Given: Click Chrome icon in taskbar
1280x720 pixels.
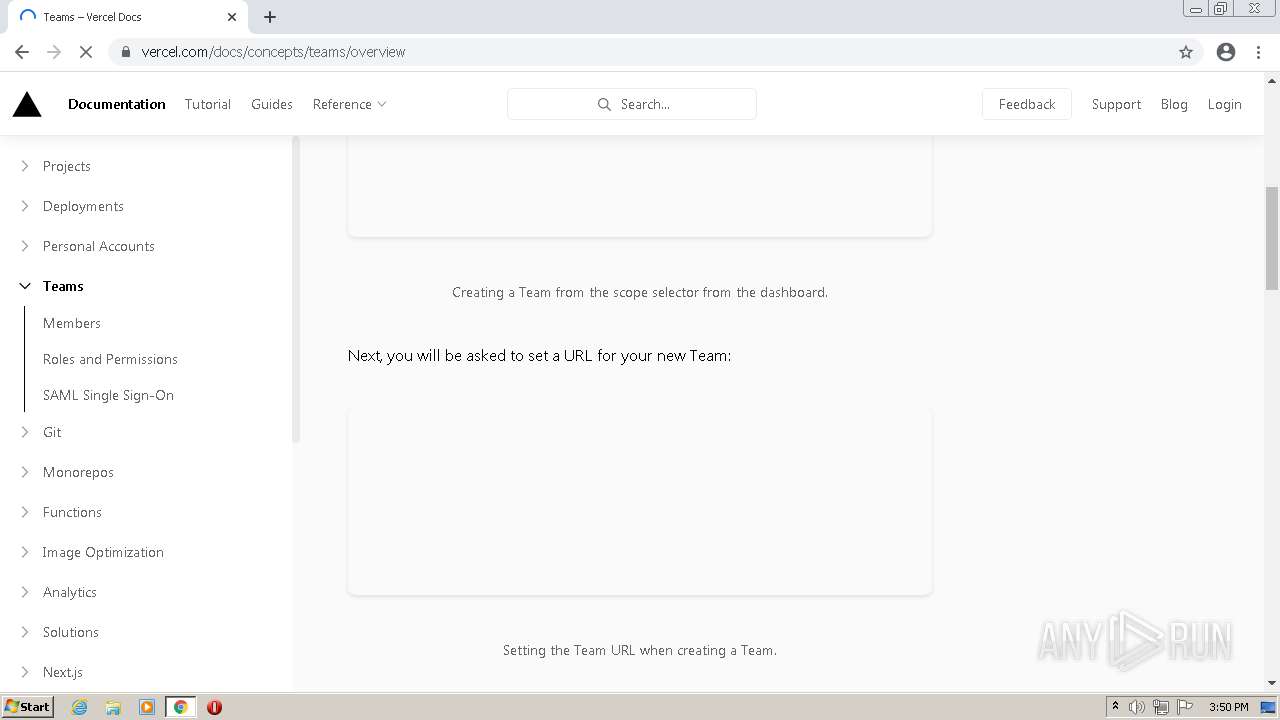Looking at the screenshot, I should tap(181, 707).
